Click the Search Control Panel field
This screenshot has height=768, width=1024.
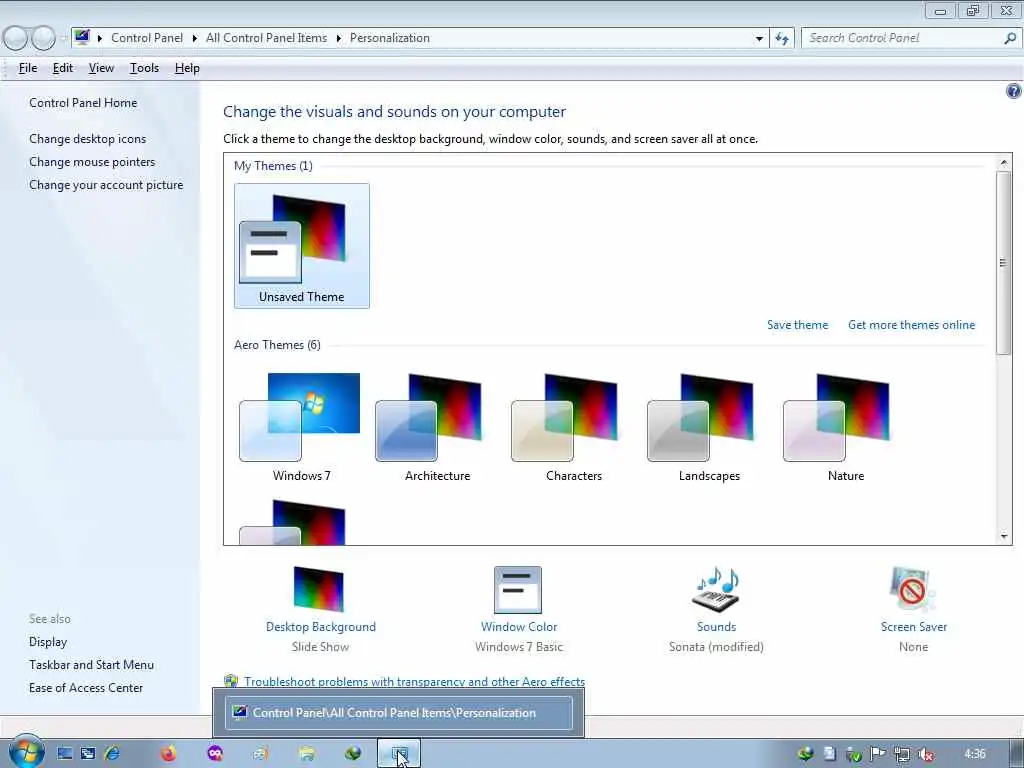(903, 38)
